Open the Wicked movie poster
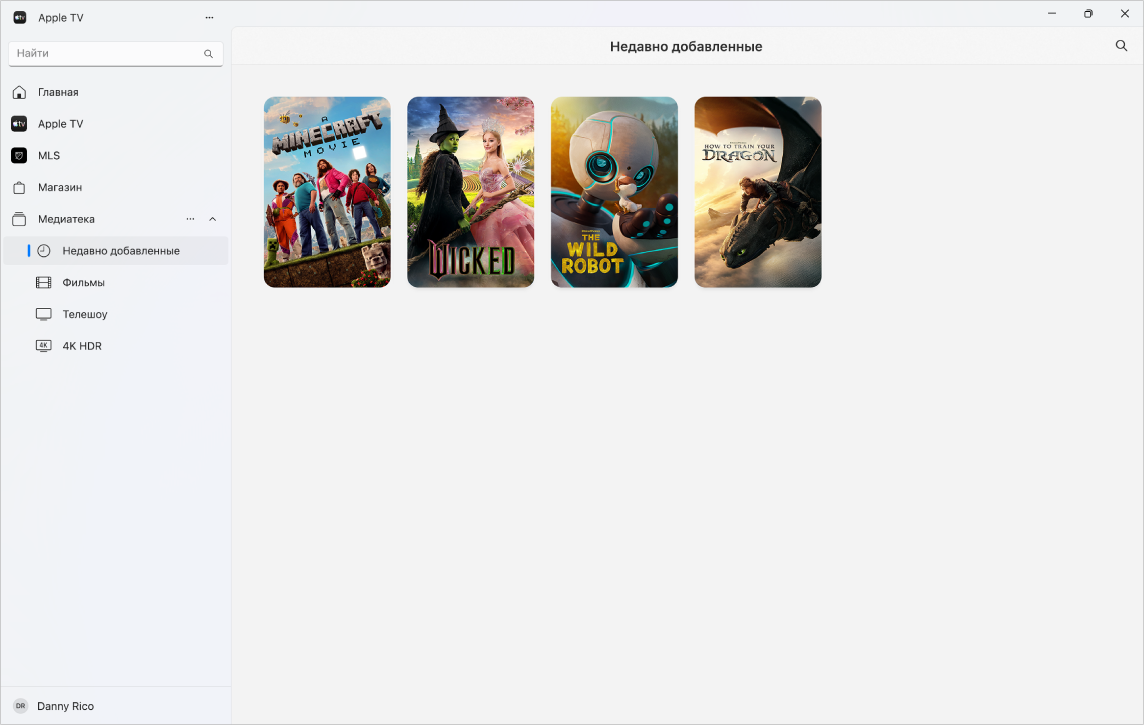Image resolution: width=1144 pixels, height=726 pixels. coord(470,192)
